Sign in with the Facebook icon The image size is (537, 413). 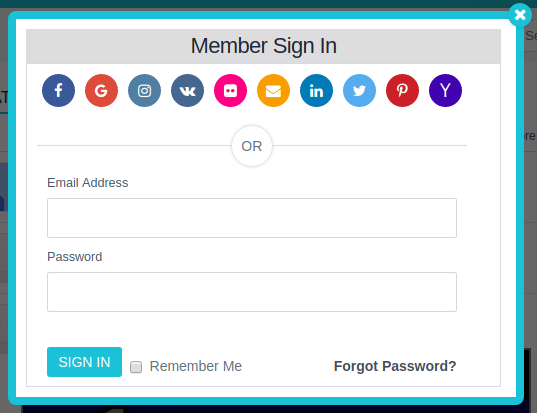(59, 90)
